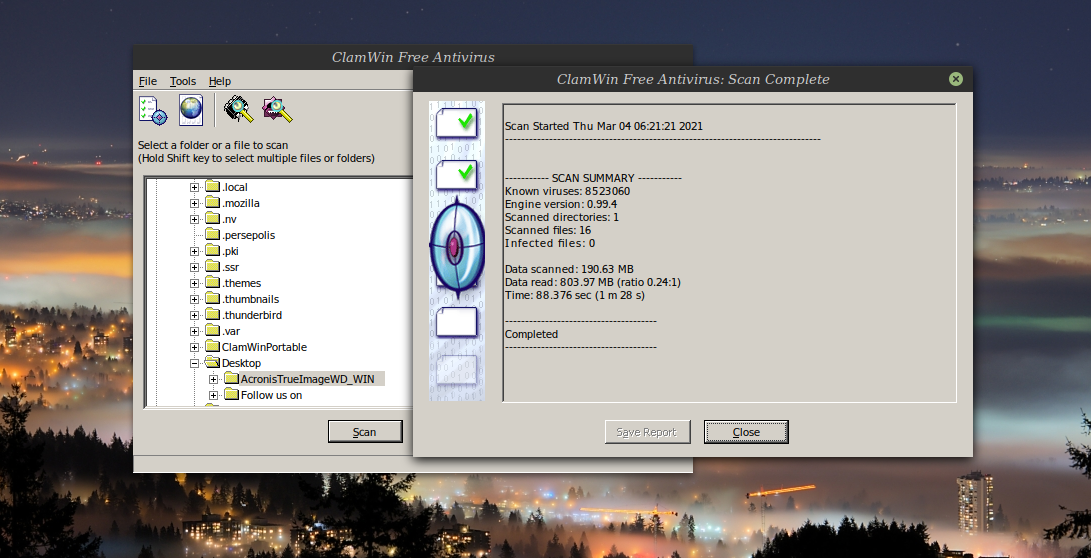The image size is (1091, 558).
Task: Select the AcronisTrueImageWD_WIN label
Action: pyautogui.click(x=308, y=379)
